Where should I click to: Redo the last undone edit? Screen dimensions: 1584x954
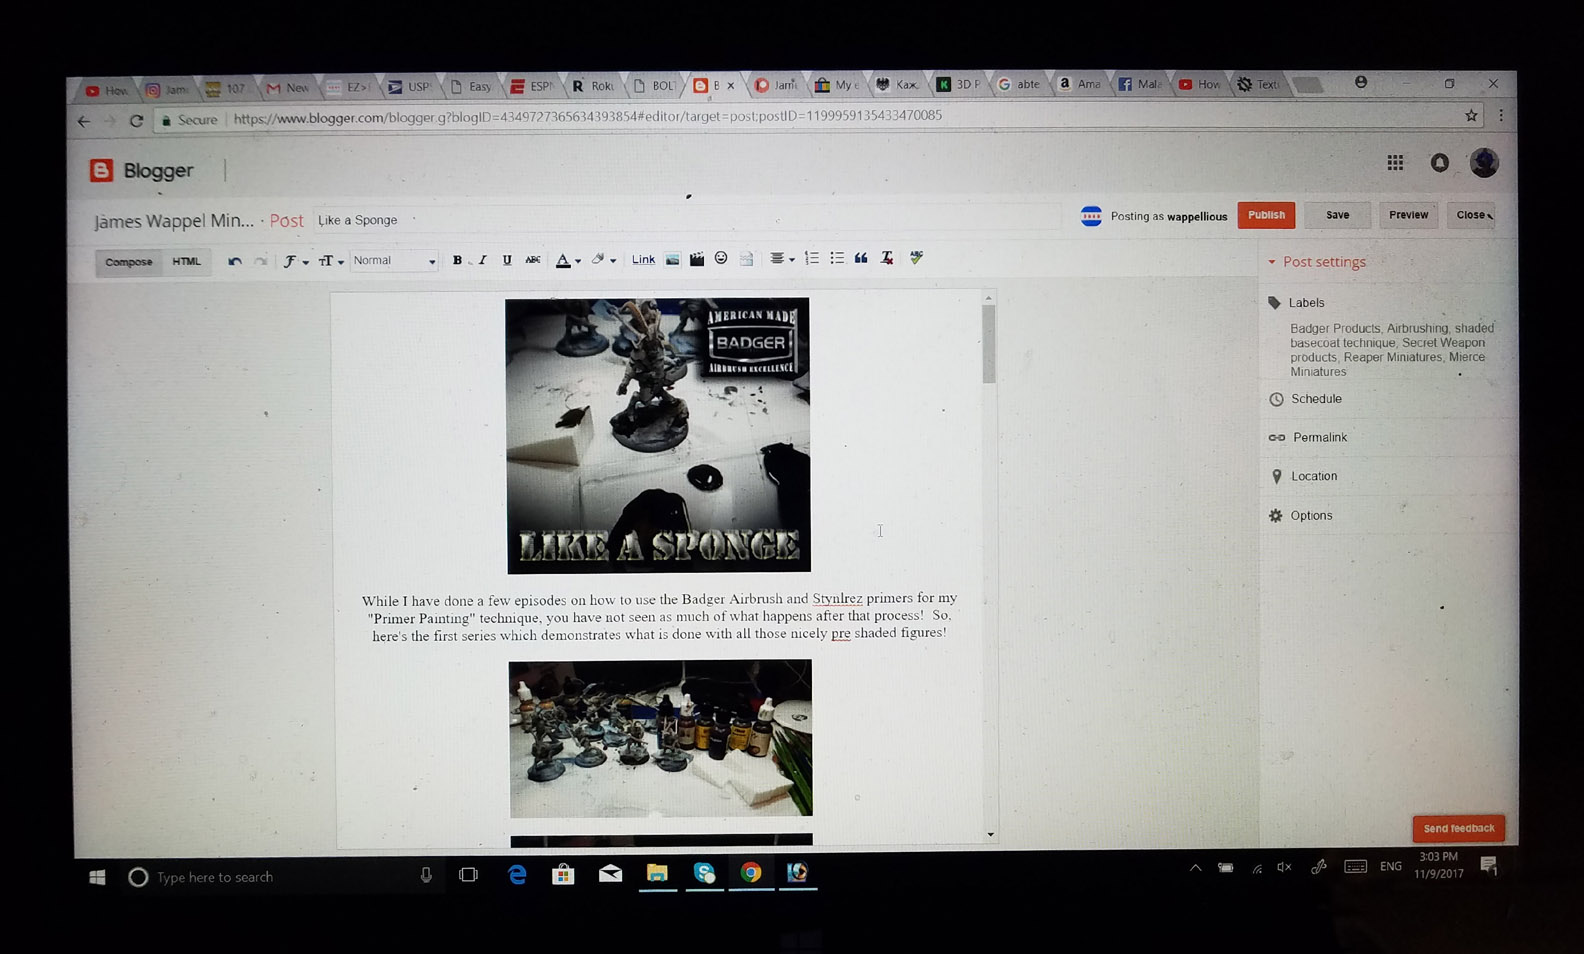(x=260, y=261)
